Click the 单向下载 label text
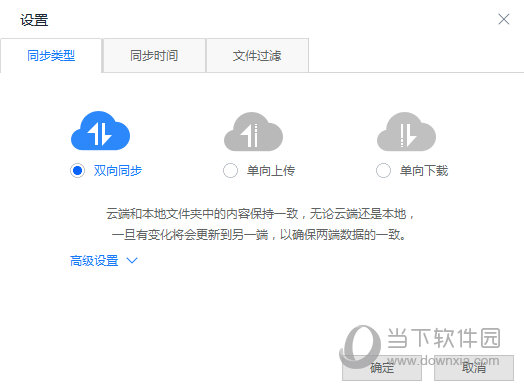 (x=424, y=171)
